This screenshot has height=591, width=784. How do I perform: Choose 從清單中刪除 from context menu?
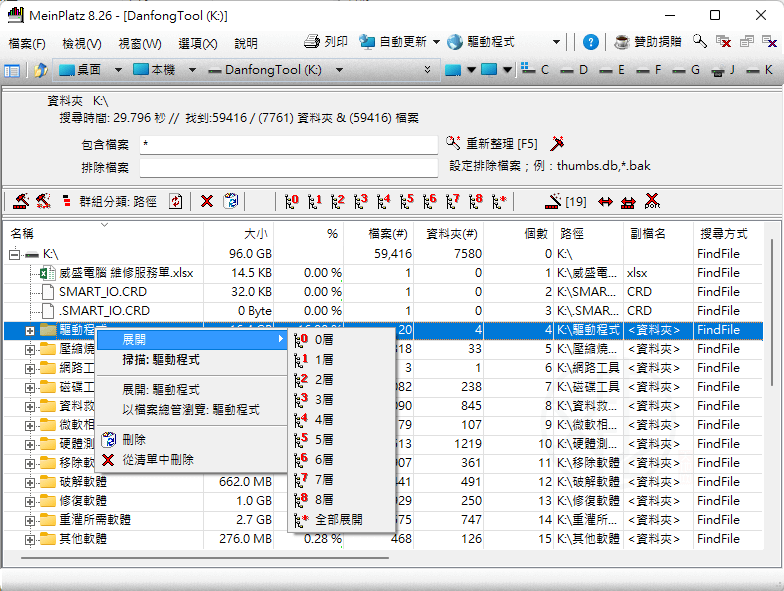157,459
